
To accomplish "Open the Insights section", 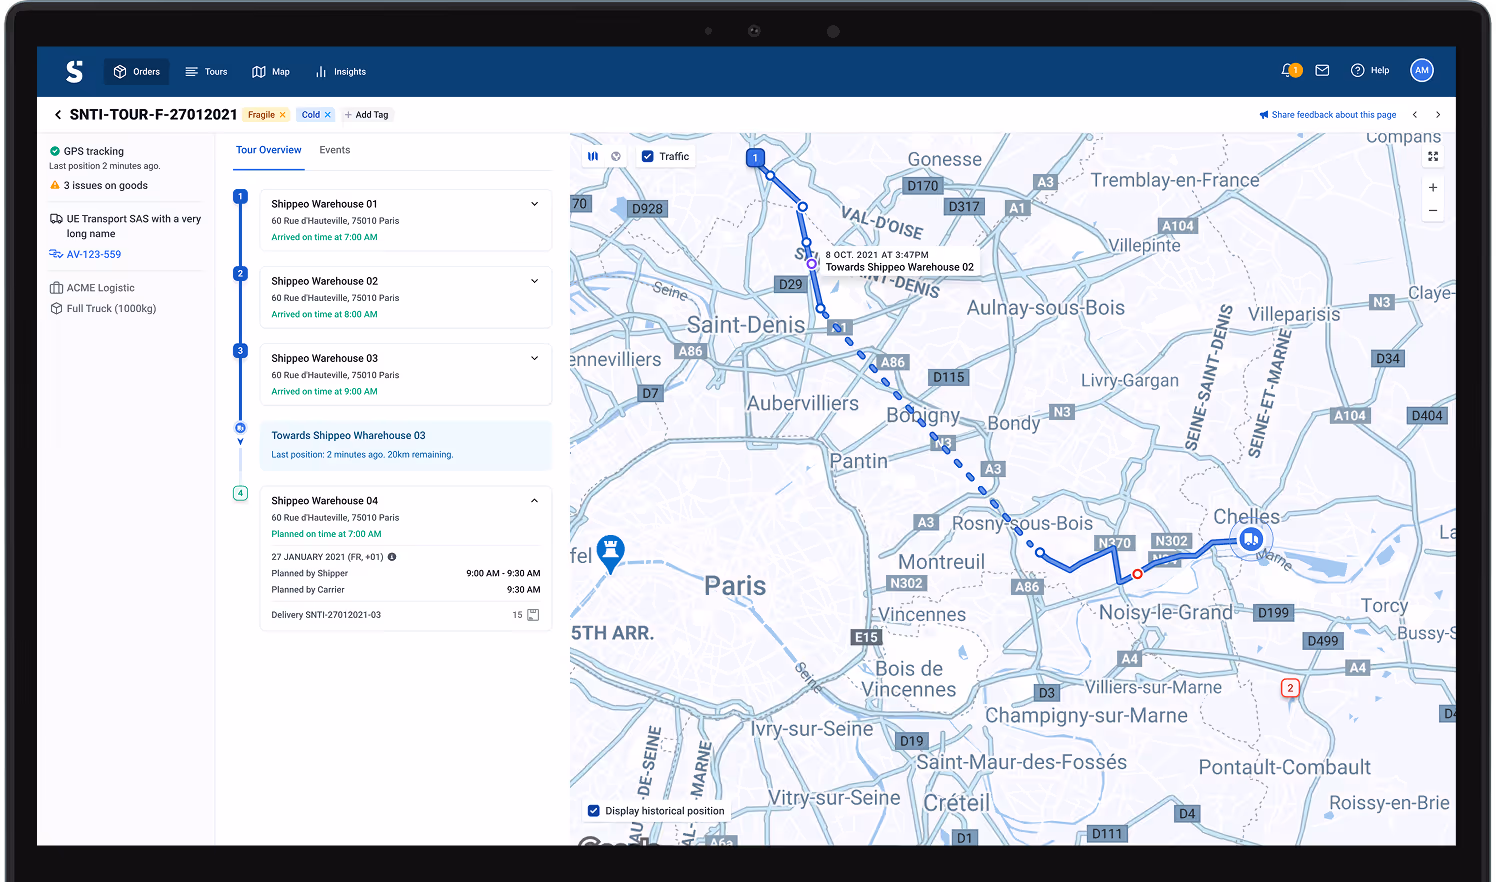I will 341,72.
